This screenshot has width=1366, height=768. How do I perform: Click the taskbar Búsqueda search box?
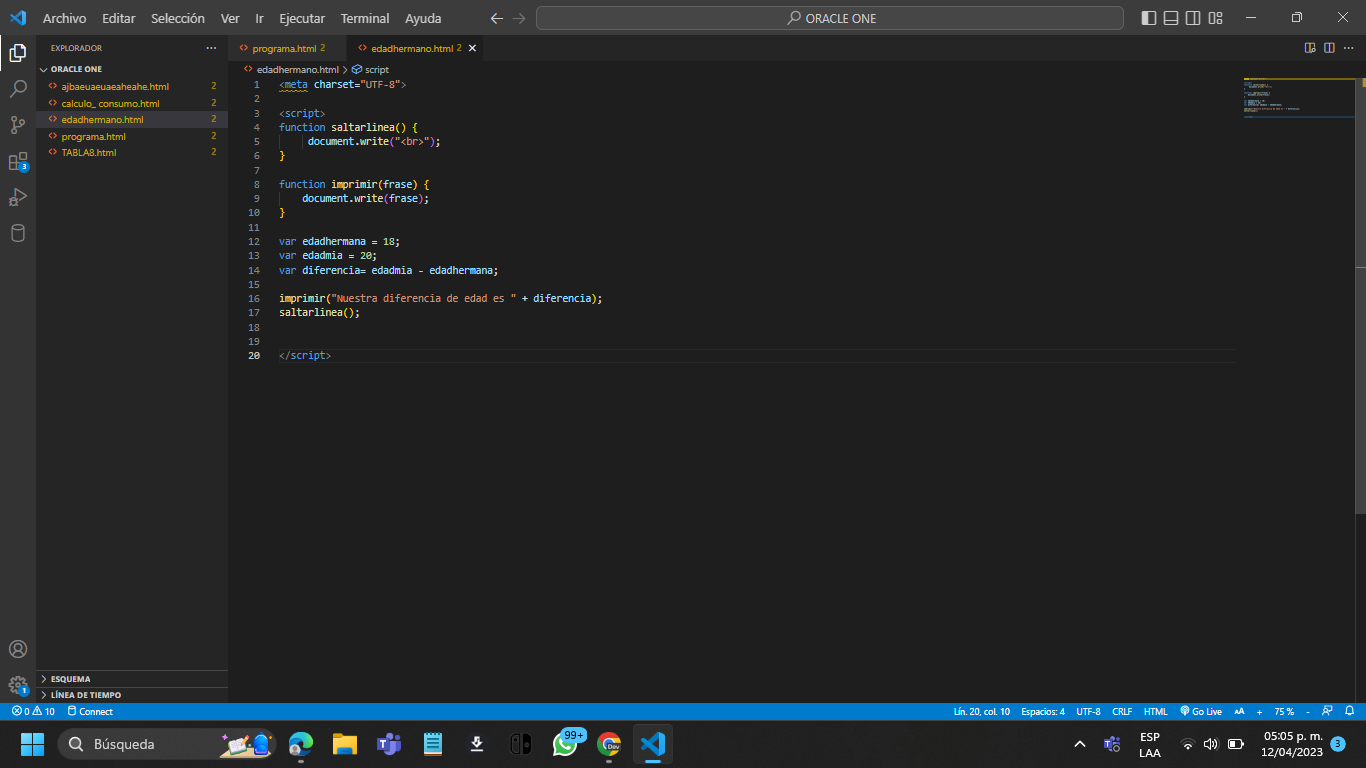click(165, 744)
